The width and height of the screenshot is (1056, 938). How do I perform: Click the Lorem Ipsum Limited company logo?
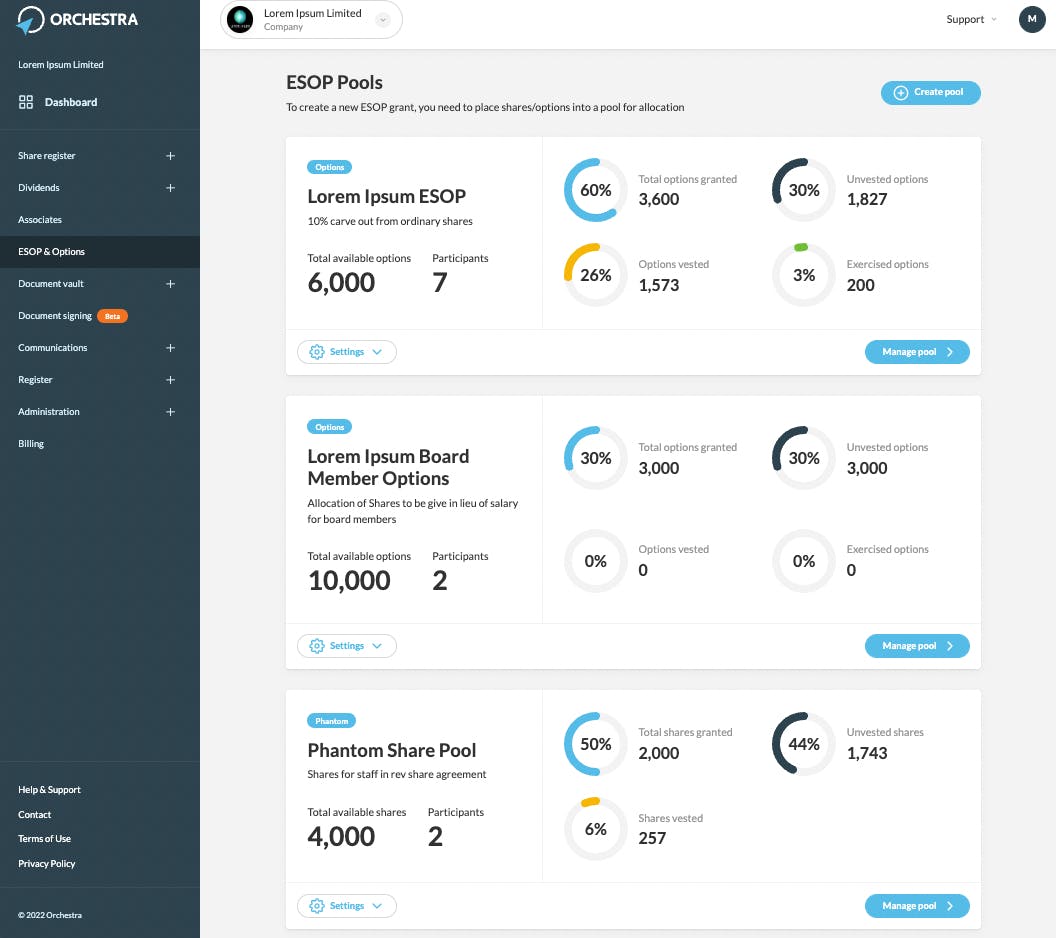240,20
